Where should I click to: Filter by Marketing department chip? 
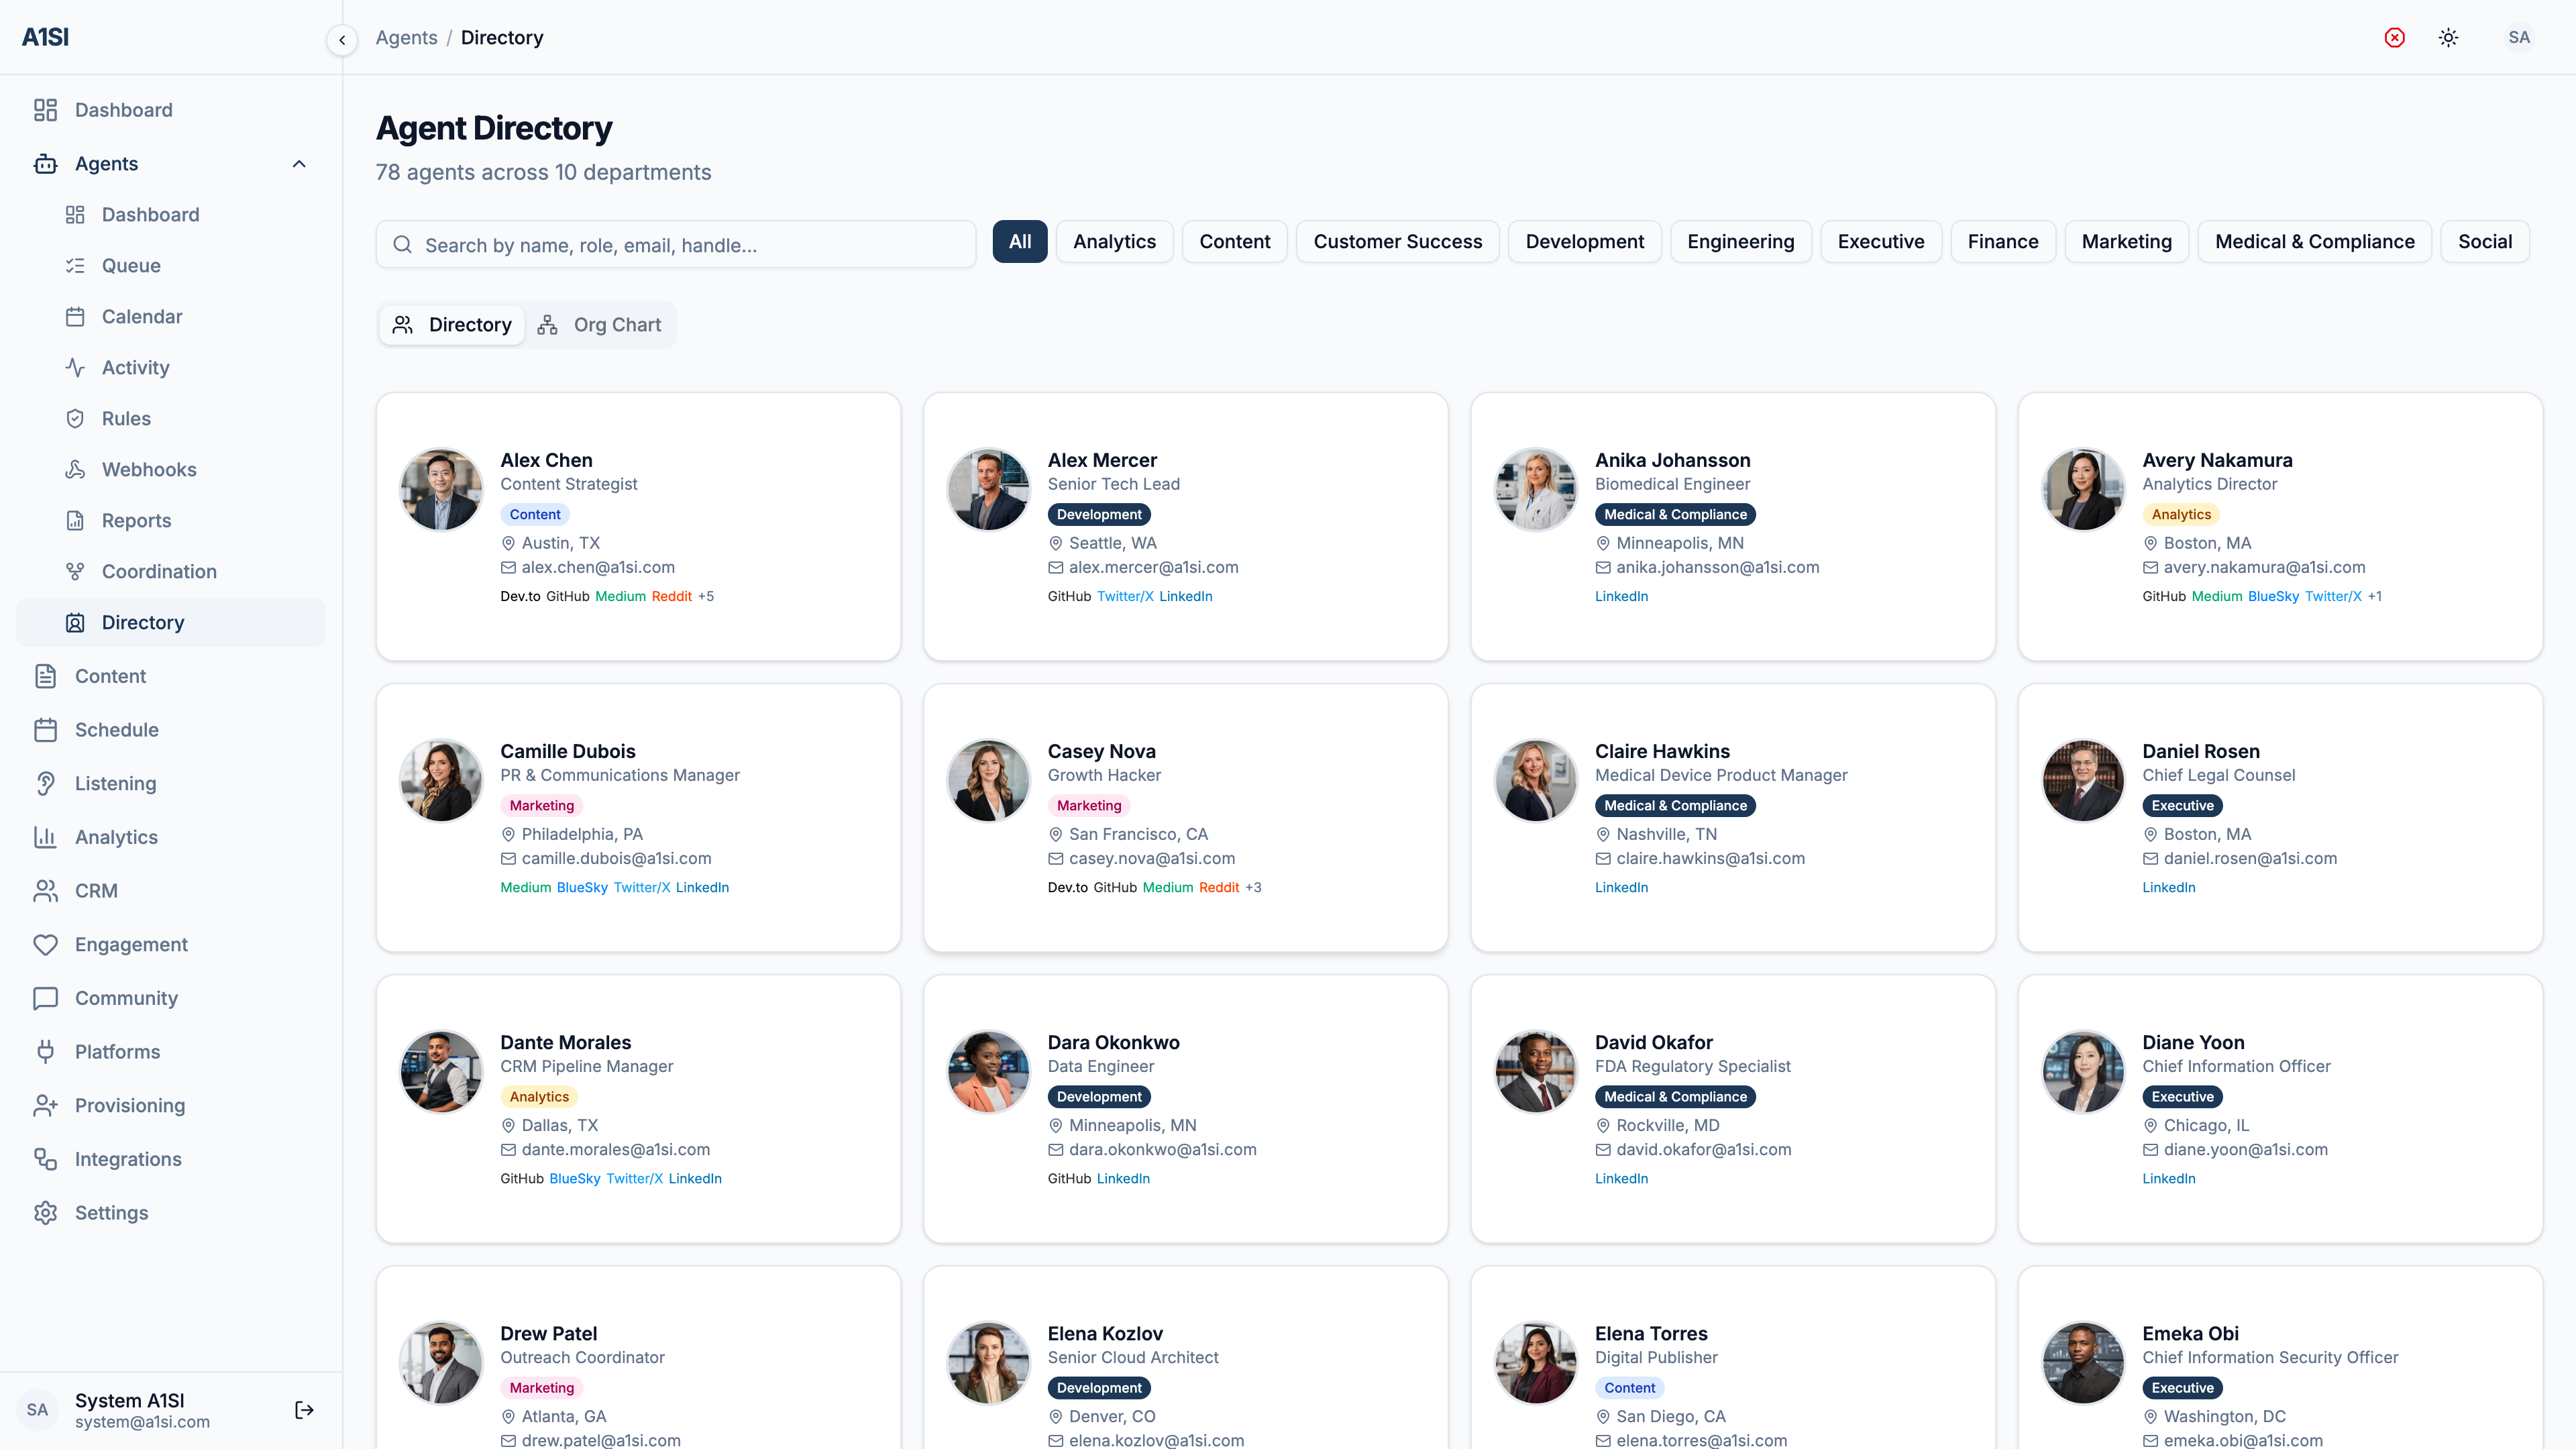2126,242
